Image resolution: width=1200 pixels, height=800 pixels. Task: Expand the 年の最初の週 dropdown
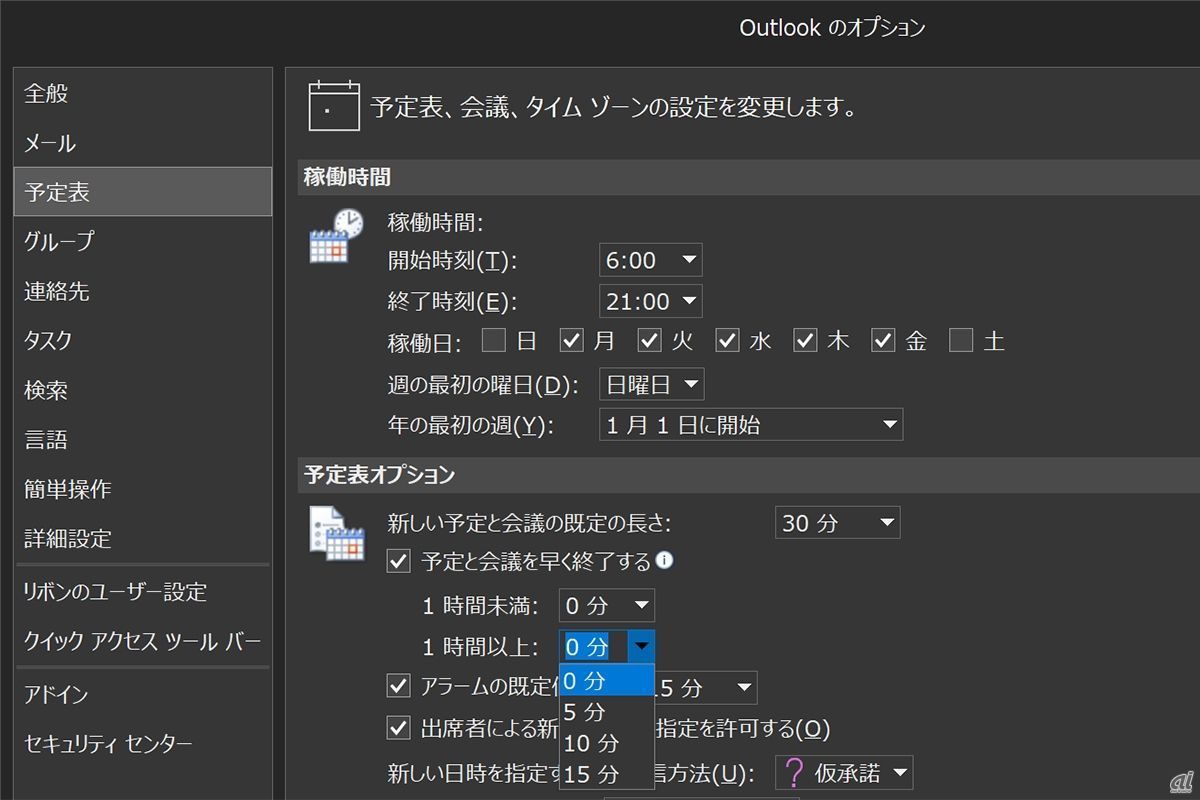(x=750, y=425)
